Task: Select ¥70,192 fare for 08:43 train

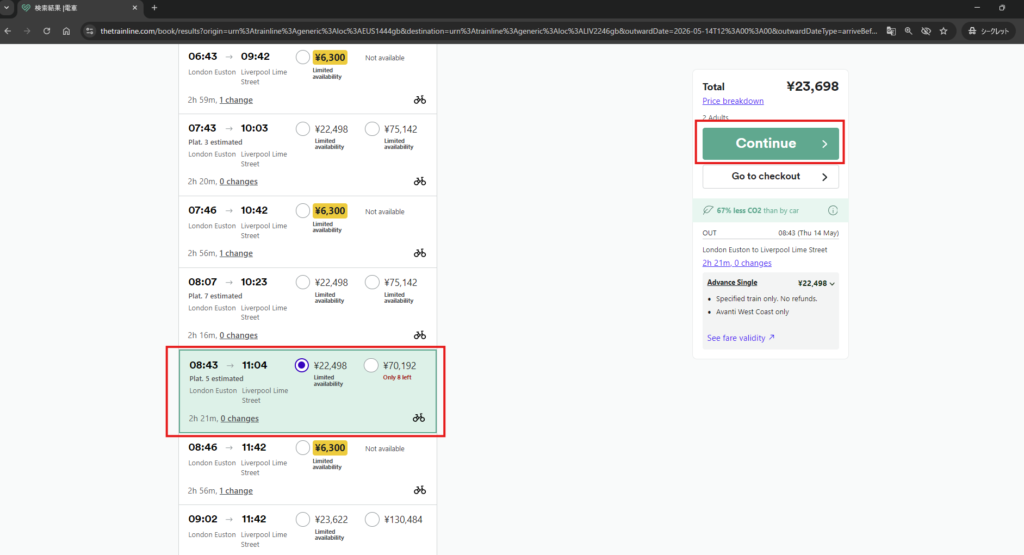Action: click(x=372, y=366)
